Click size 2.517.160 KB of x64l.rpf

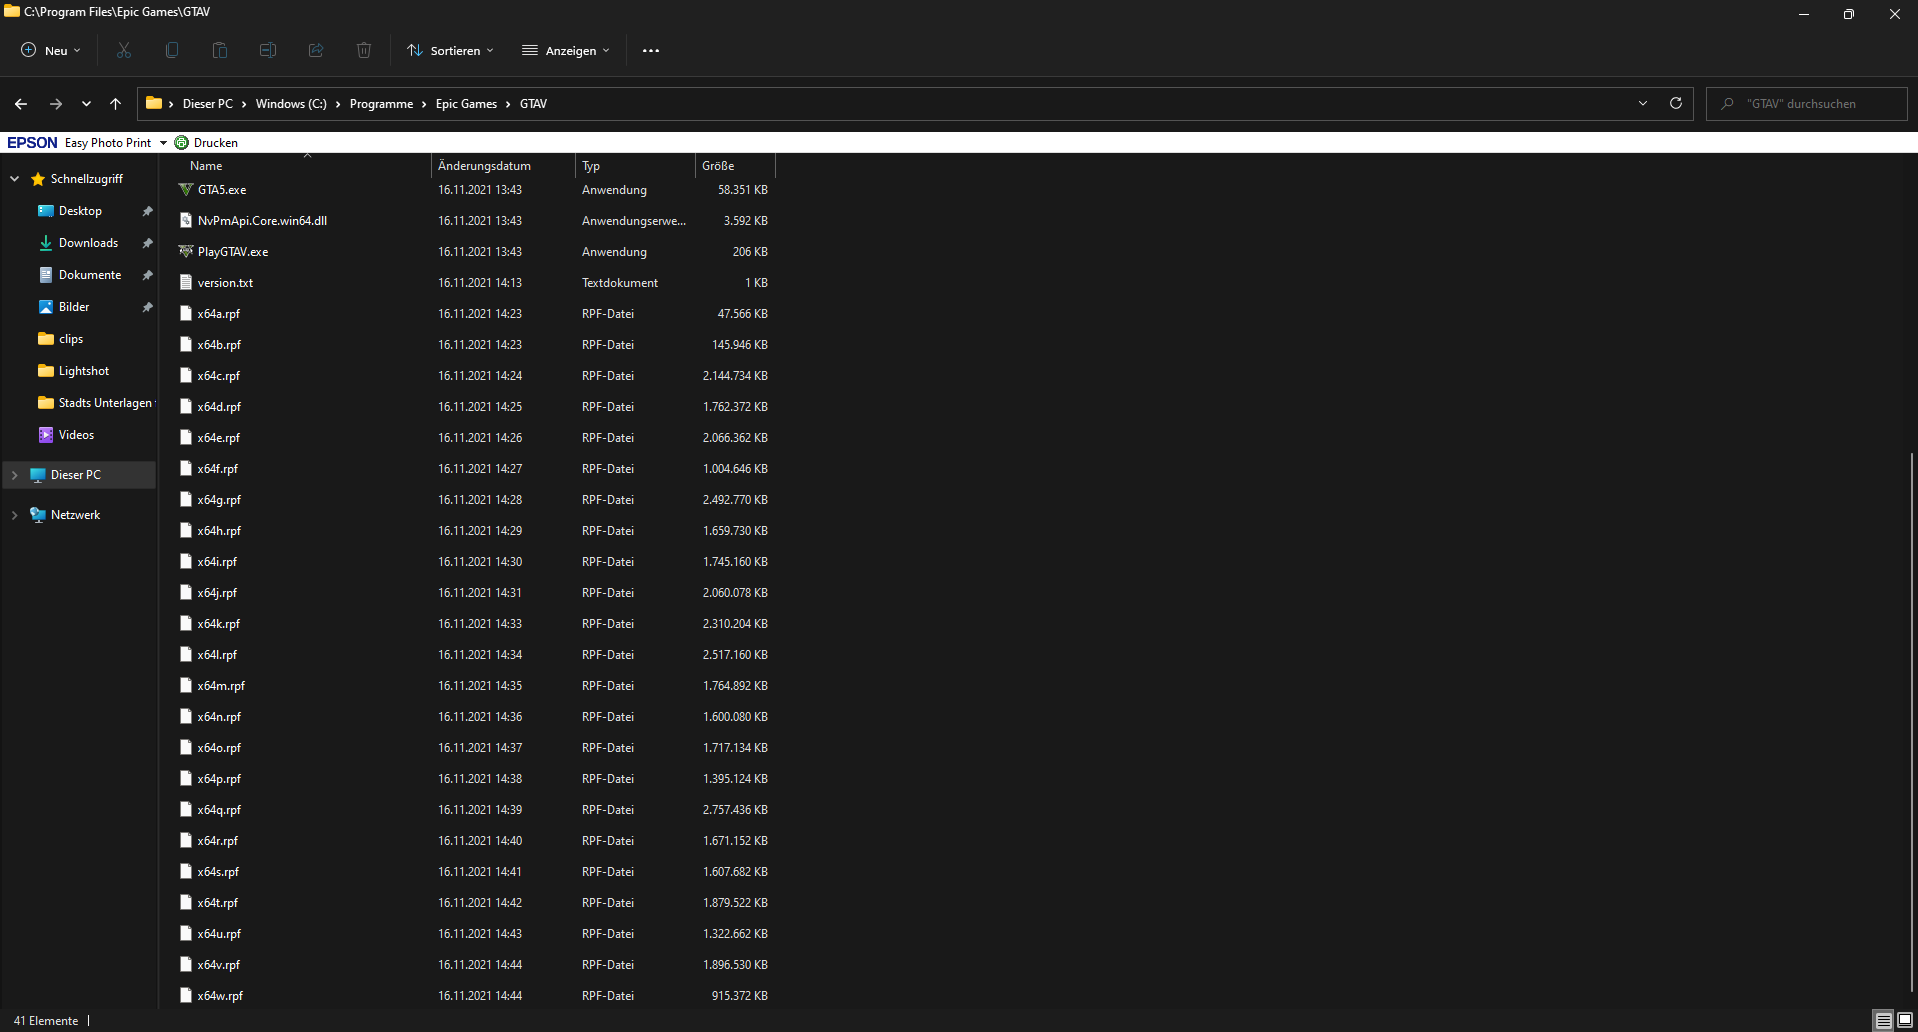(735, 655)
